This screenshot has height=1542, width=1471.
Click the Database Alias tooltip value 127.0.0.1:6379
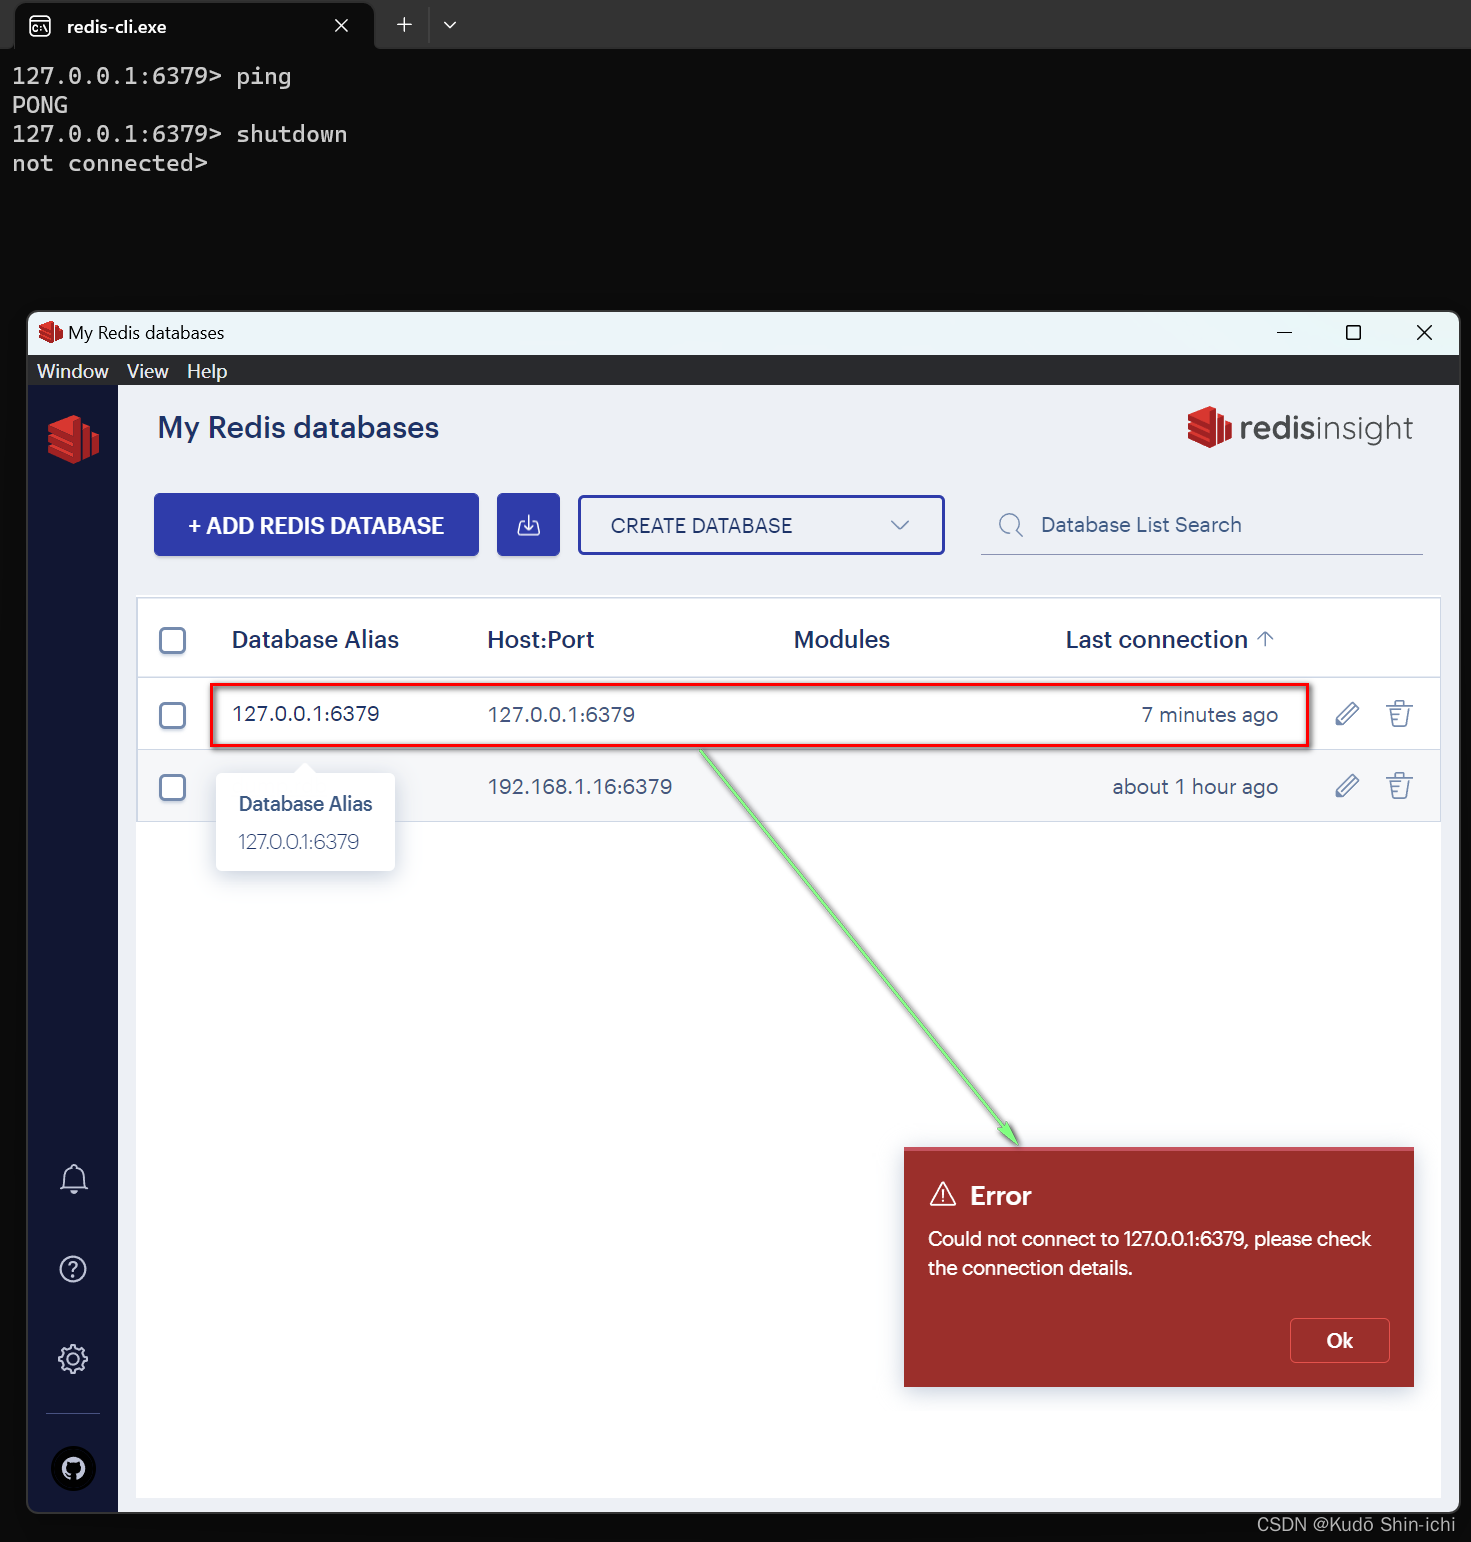[299, 842]
